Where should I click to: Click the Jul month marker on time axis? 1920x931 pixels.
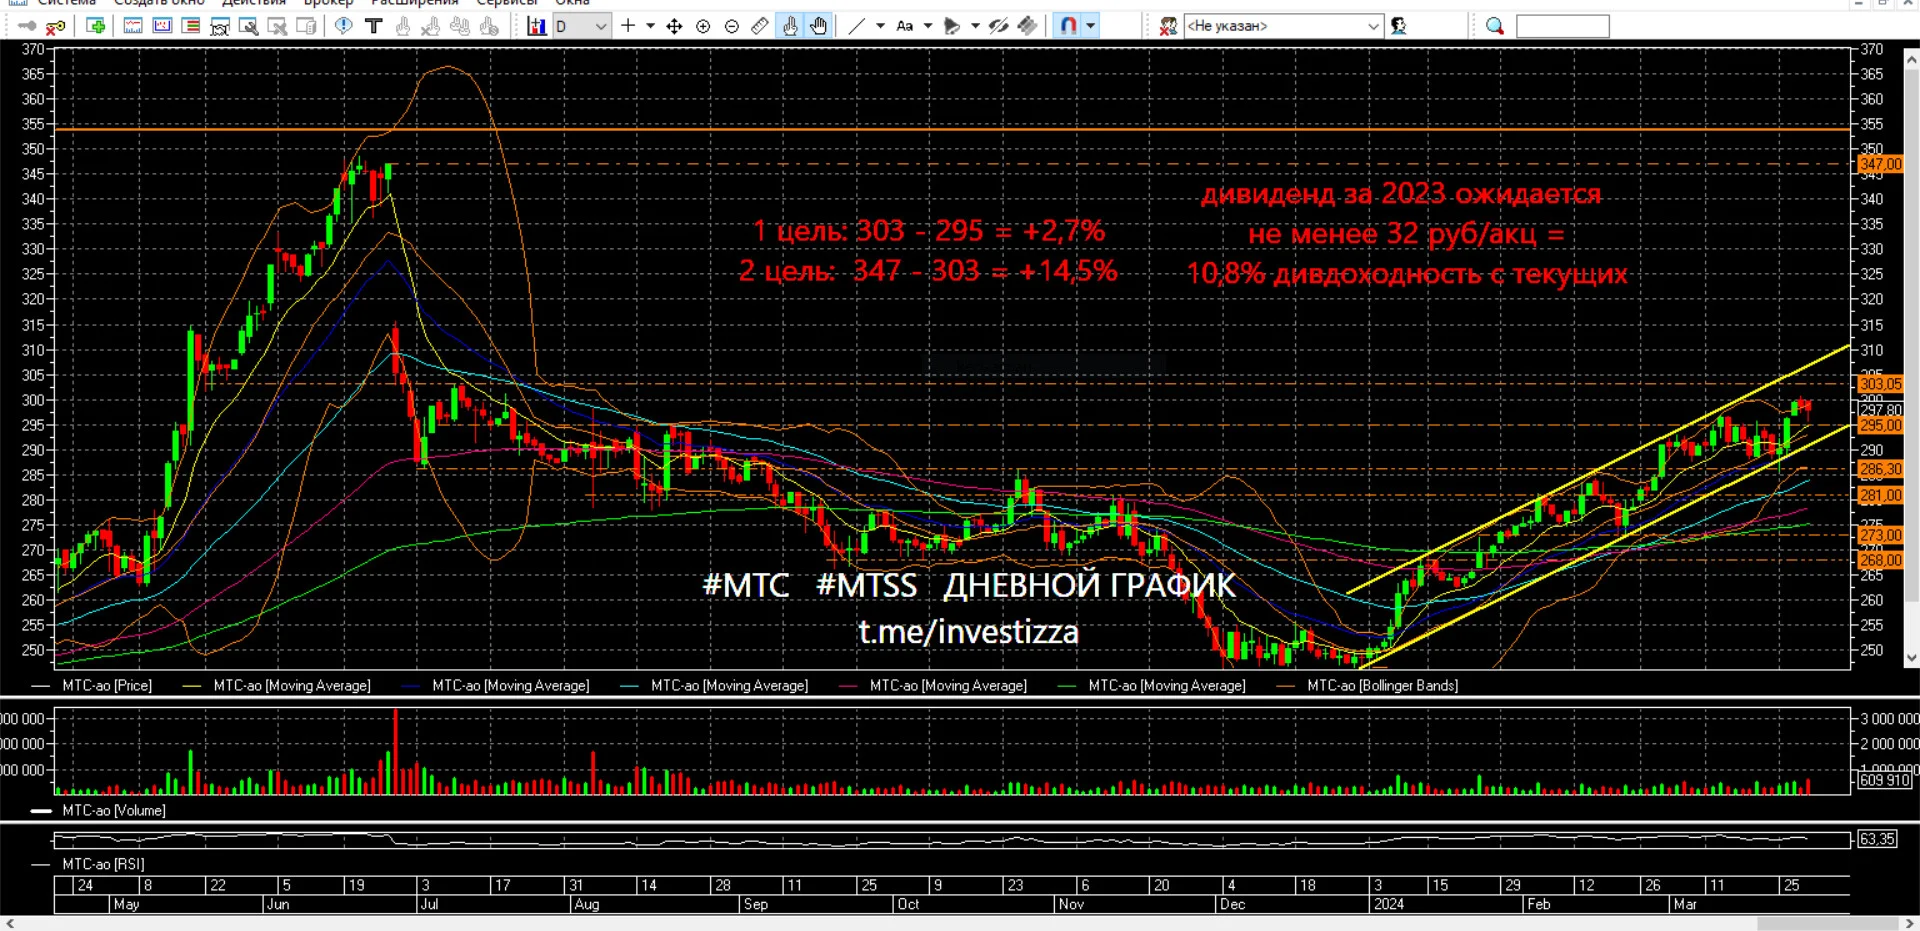pyautogui.click(x=429, y=904)
